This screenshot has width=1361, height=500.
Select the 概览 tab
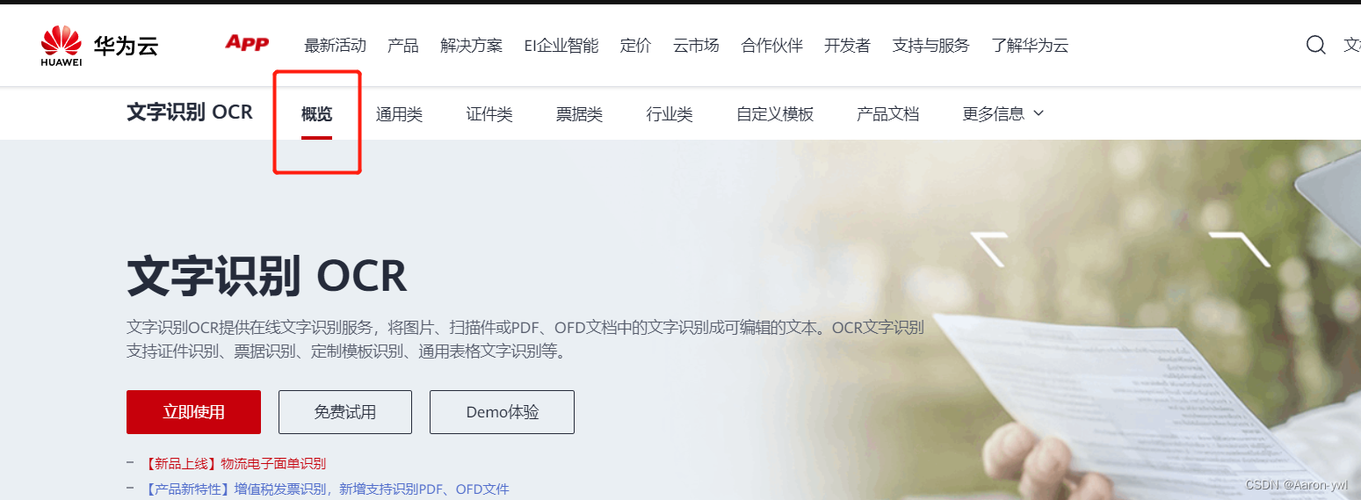point(317,114)
